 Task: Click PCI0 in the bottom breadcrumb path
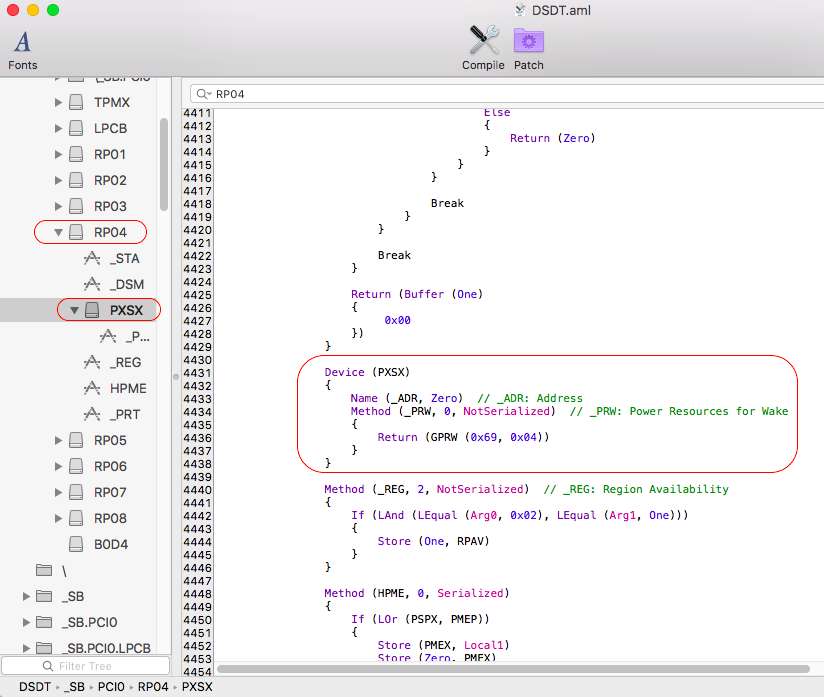click(112, 687)
